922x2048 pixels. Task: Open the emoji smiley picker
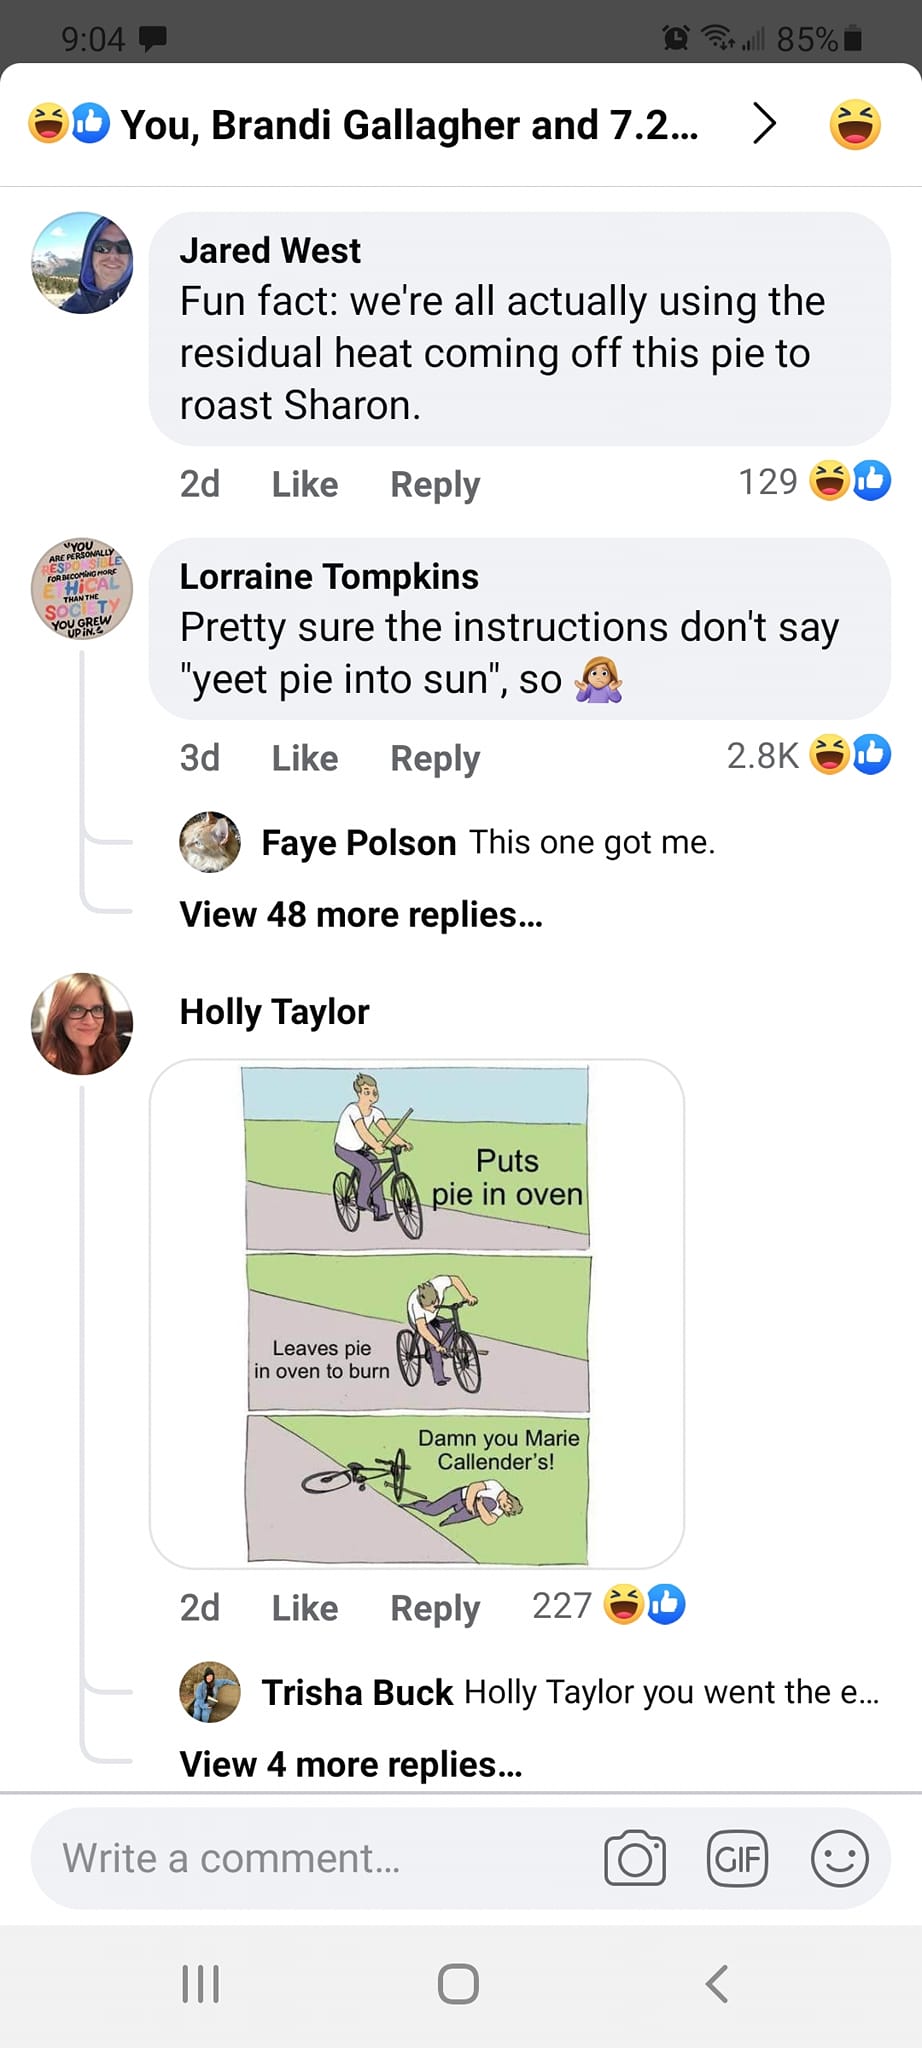point(839,1858)
